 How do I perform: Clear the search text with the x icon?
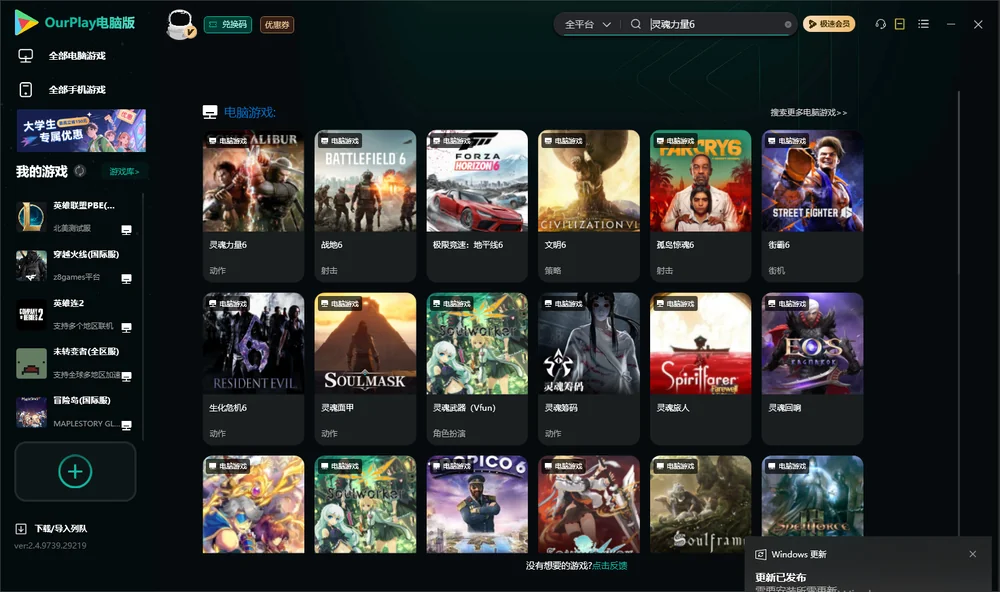pos(788,24)
